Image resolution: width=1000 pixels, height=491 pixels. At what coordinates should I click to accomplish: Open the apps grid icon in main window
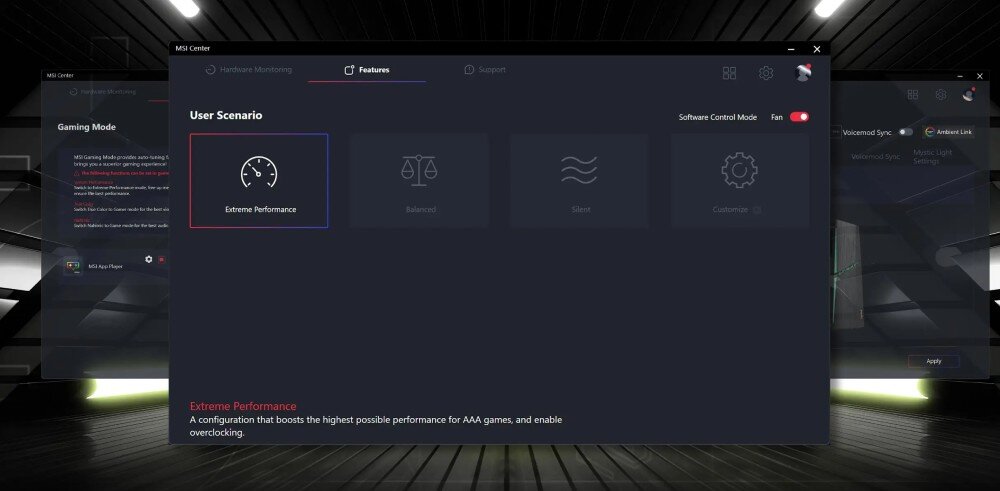(729, 73)
